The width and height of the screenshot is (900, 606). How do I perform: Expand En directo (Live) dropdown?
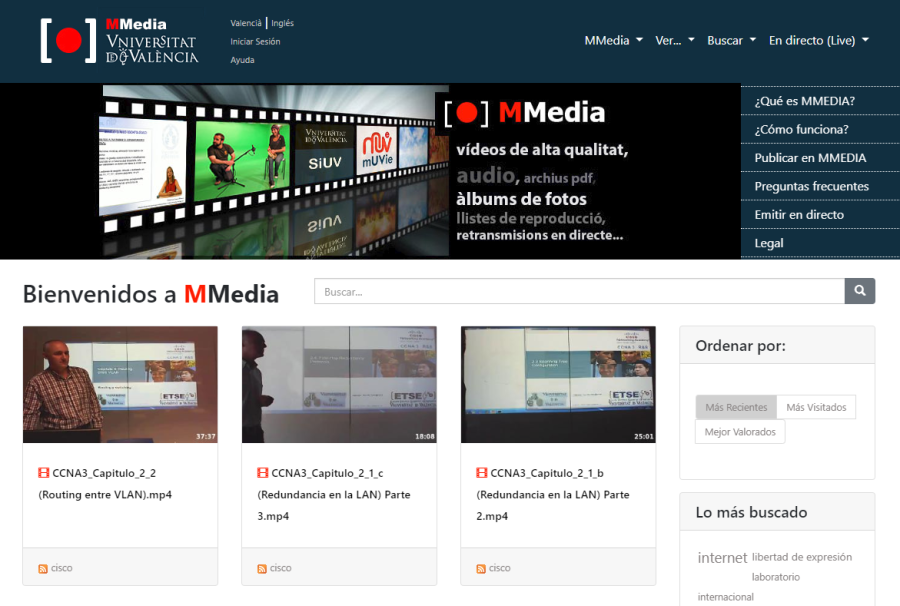(818, 40)
